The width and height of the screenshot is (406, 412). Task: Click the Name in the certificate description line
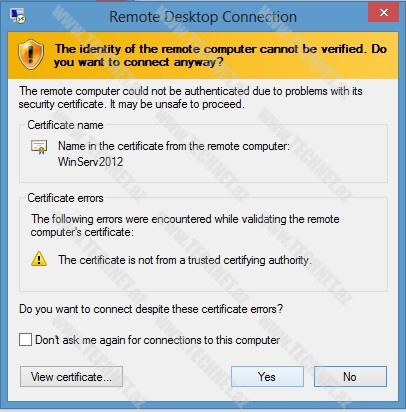(x=174, y=146)
